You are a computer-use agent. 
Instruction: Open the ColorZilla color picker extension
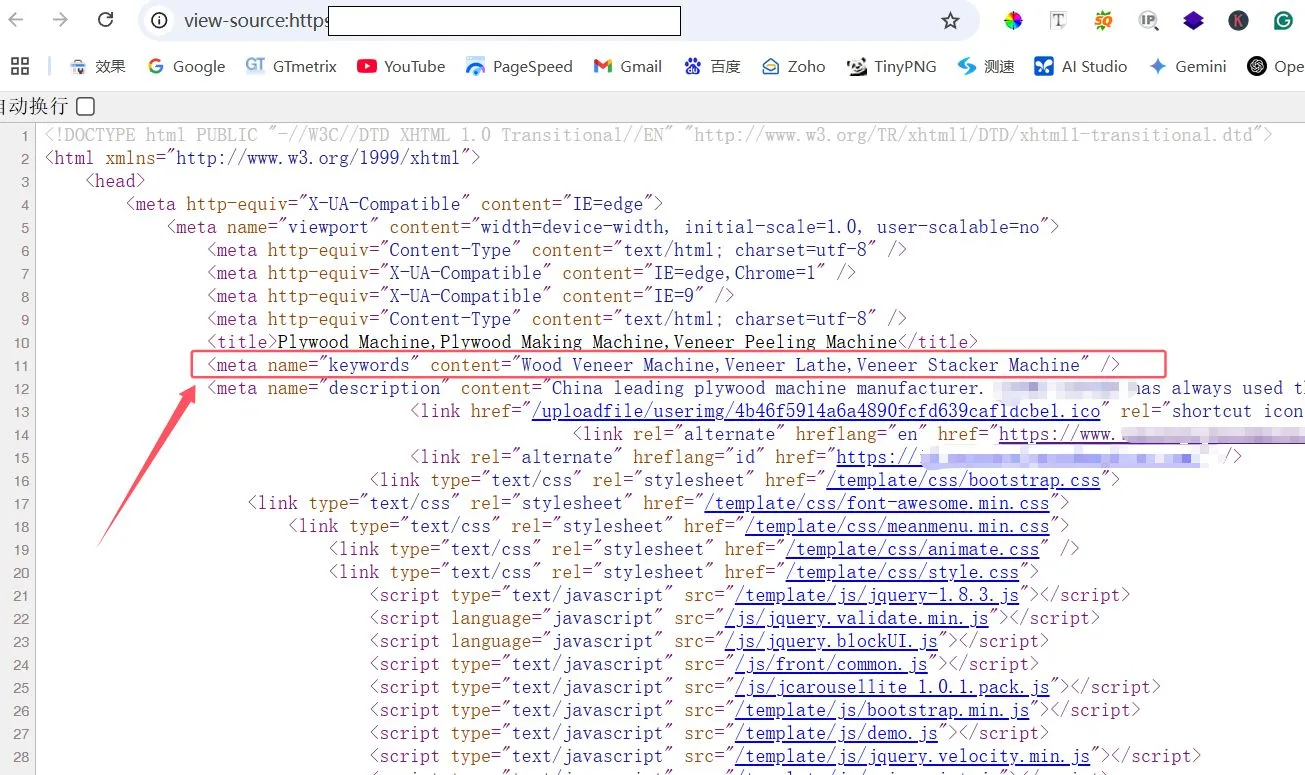tap(1012, 19)
